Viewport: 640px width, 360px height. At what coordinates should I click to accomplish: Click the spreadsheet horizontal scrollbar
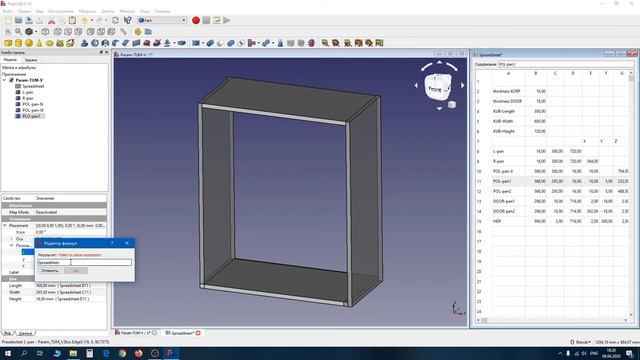point(553,320)
